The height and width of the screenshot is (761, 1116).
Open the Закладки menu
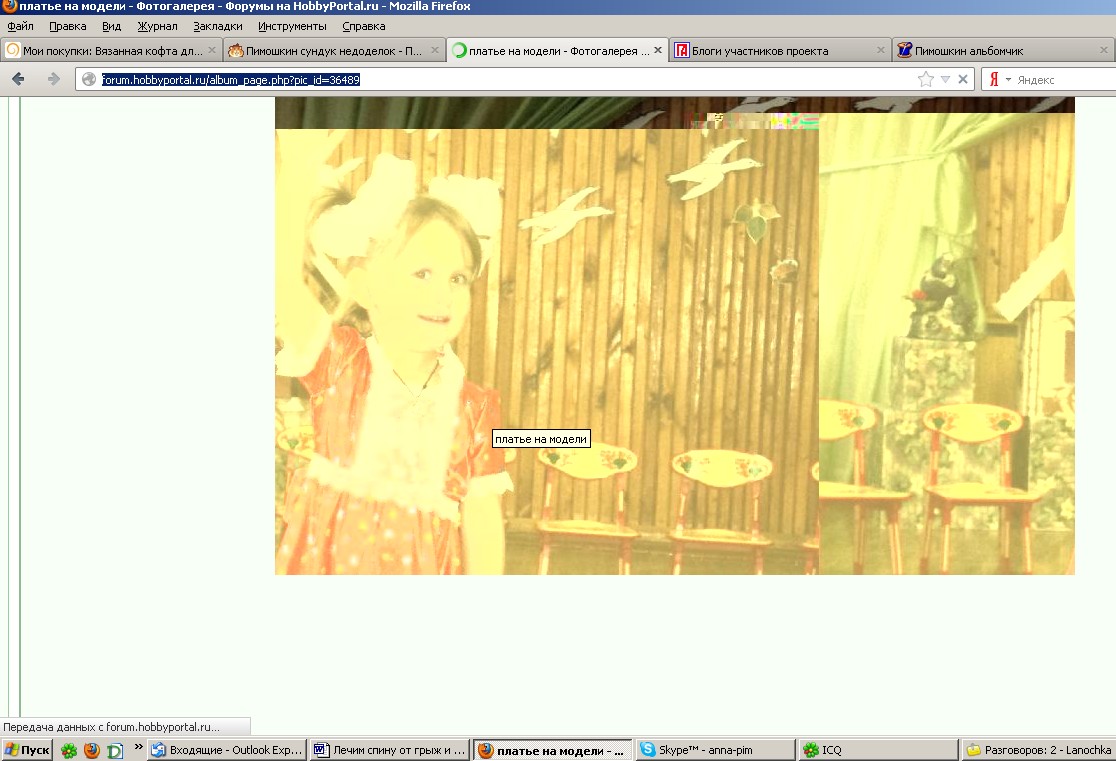point(217,26)
